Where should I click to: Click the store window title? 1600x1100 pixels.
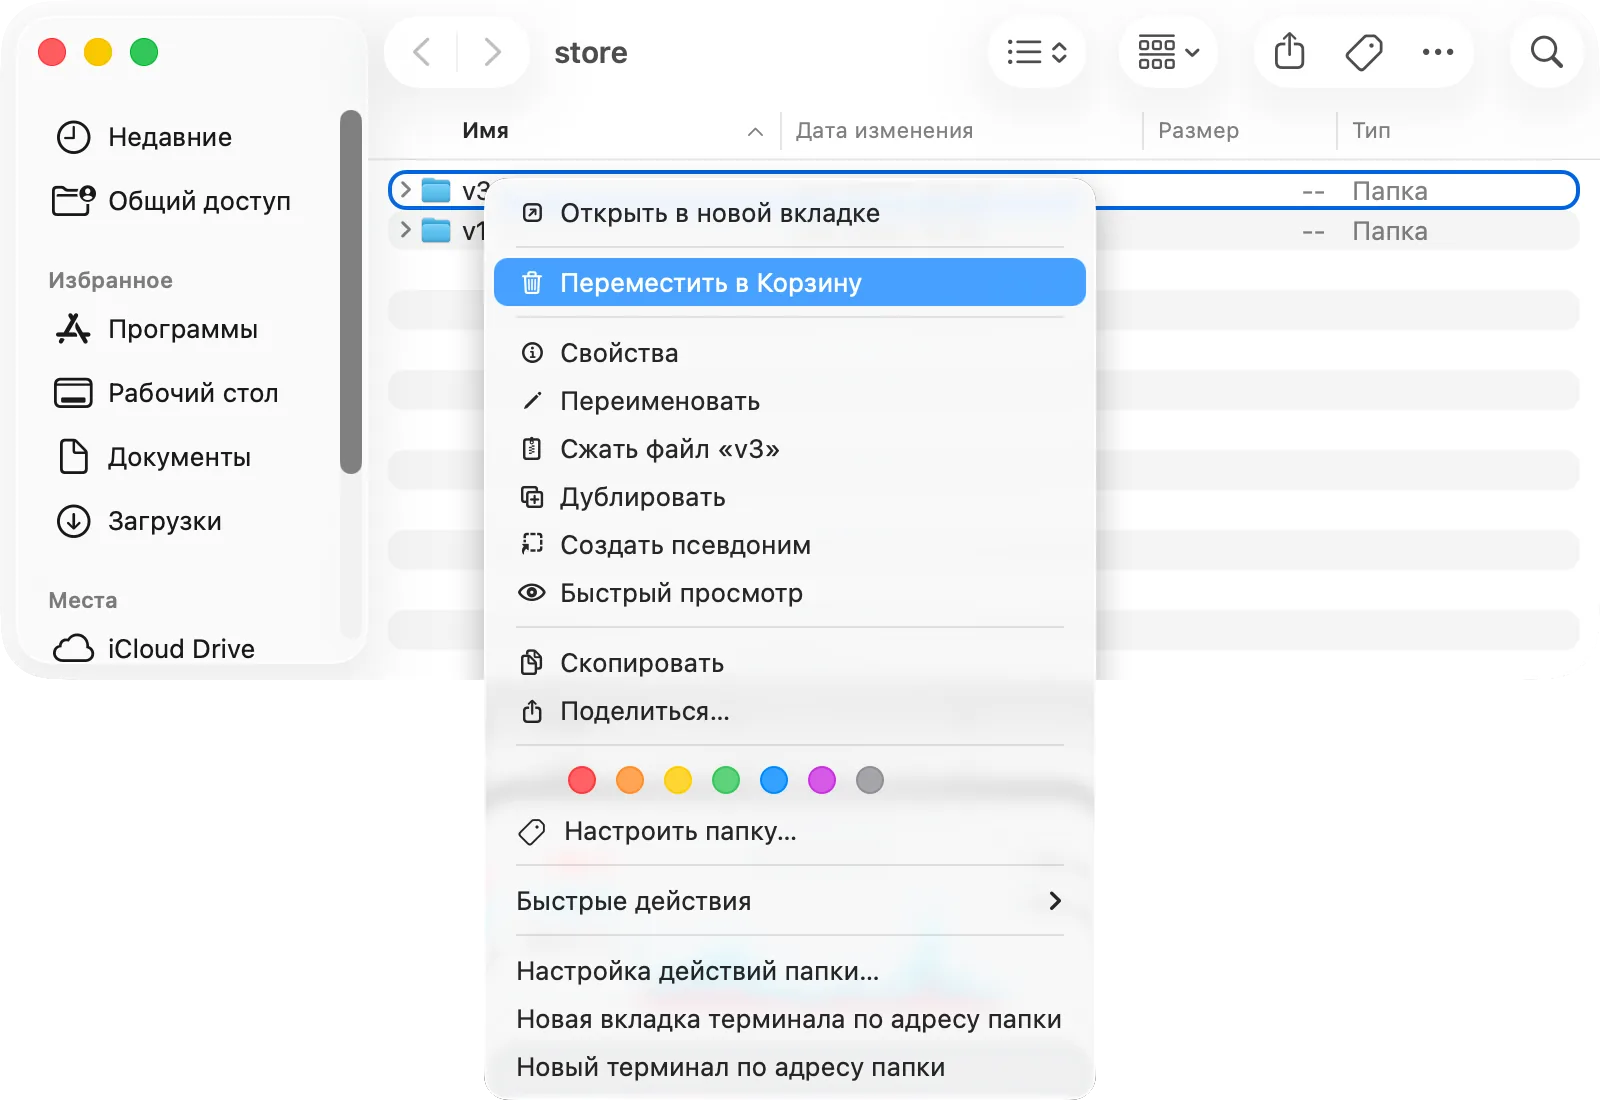(591, 52)
